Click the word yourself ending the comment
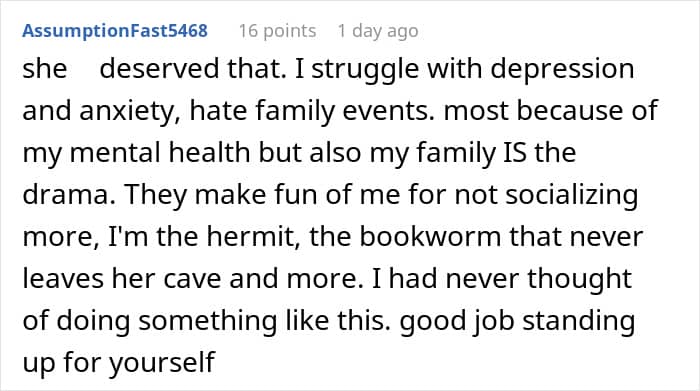The image size is (700, 391). click(162, 362)
